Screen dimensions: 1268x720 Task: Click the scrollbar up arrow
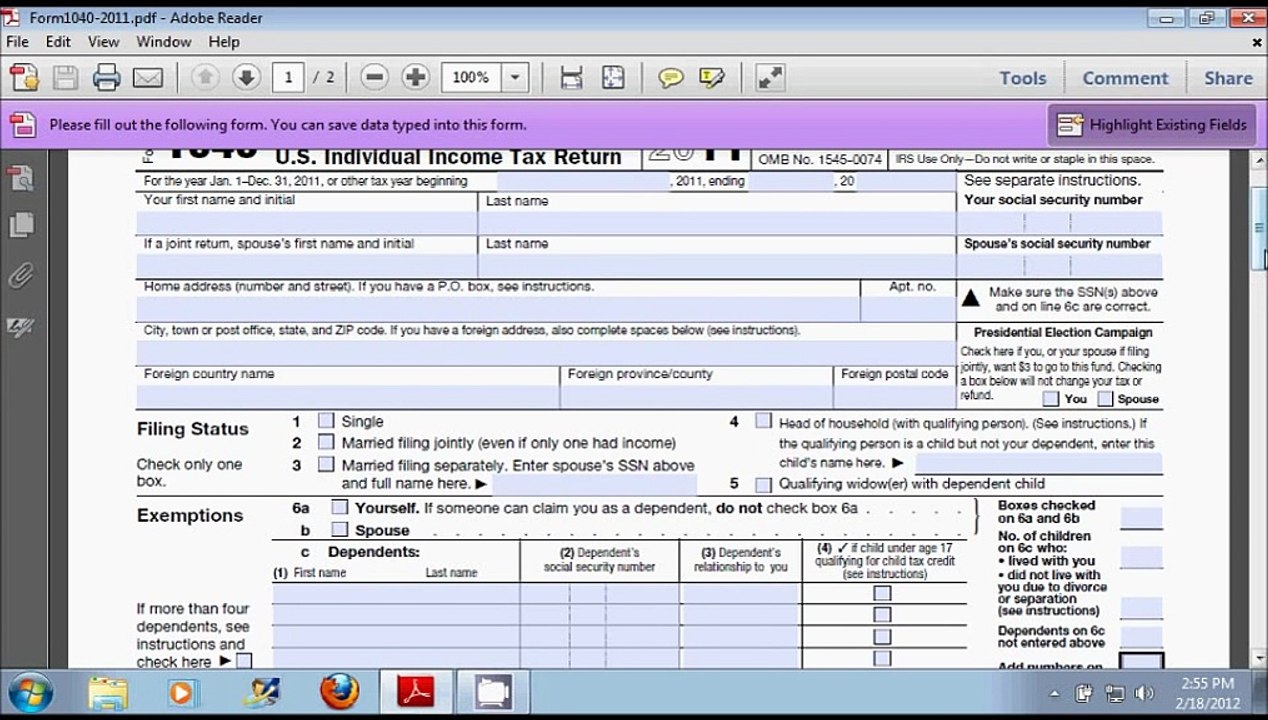point(1259,159)
